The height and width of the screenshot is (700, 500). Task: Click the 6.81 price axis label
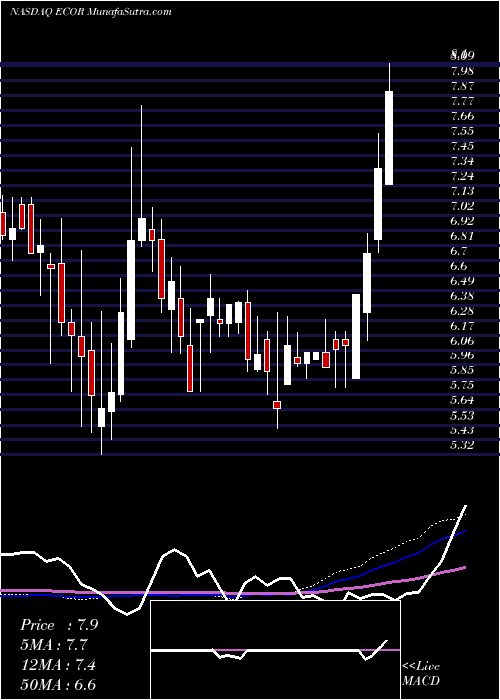tap(462, 236)
